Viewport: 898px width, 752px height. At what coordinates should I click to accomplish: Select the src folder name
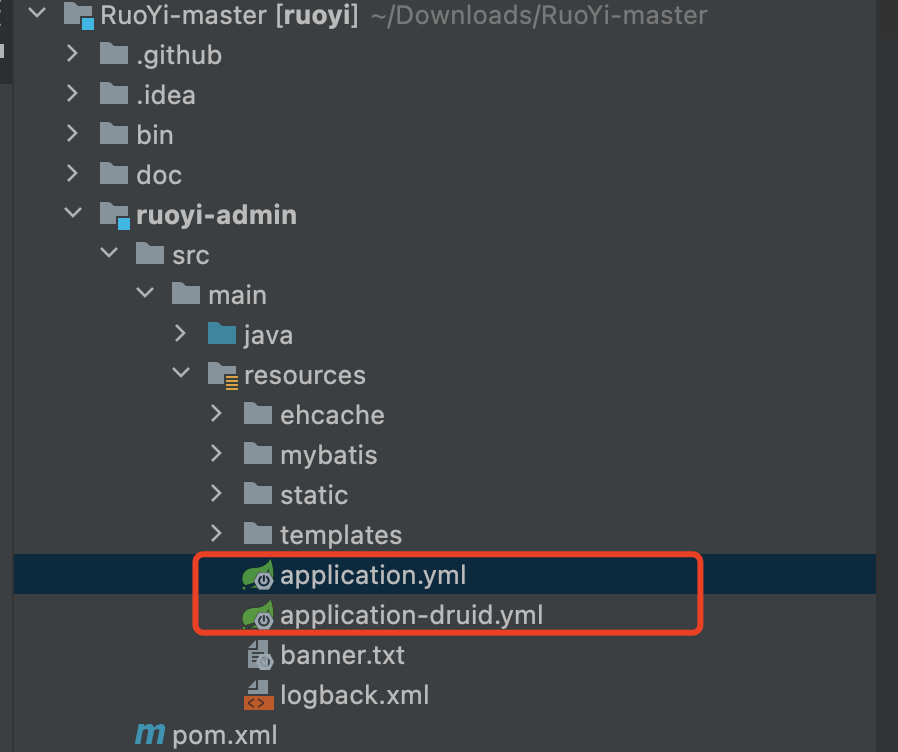pos(191,255)
